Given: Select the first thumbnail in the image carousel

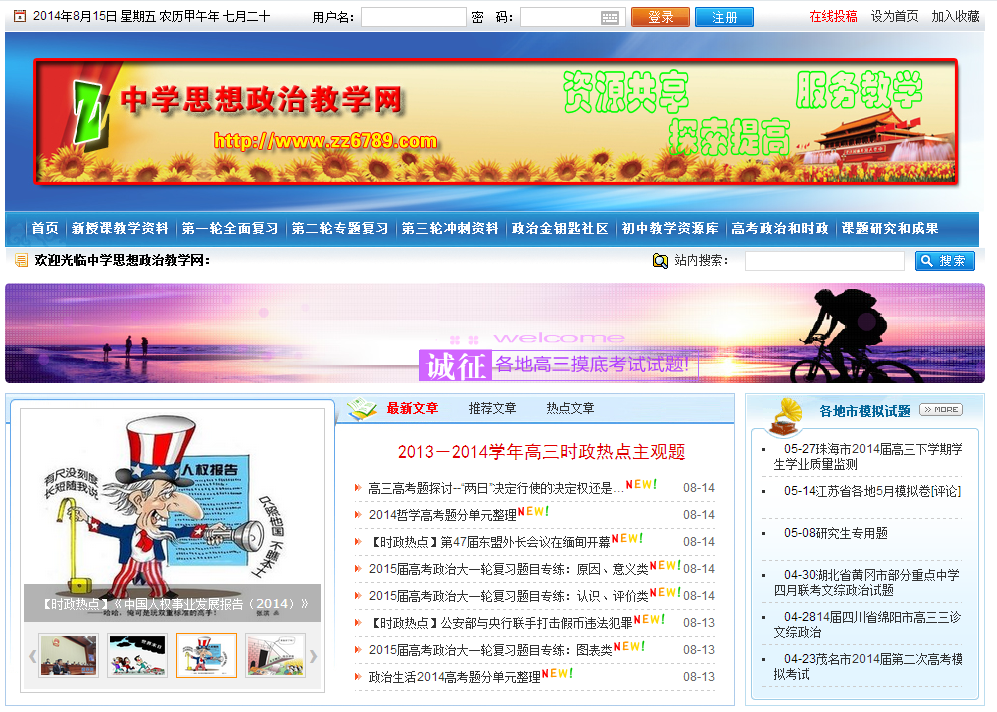Looking at the screenshot, I should (69, 656).
